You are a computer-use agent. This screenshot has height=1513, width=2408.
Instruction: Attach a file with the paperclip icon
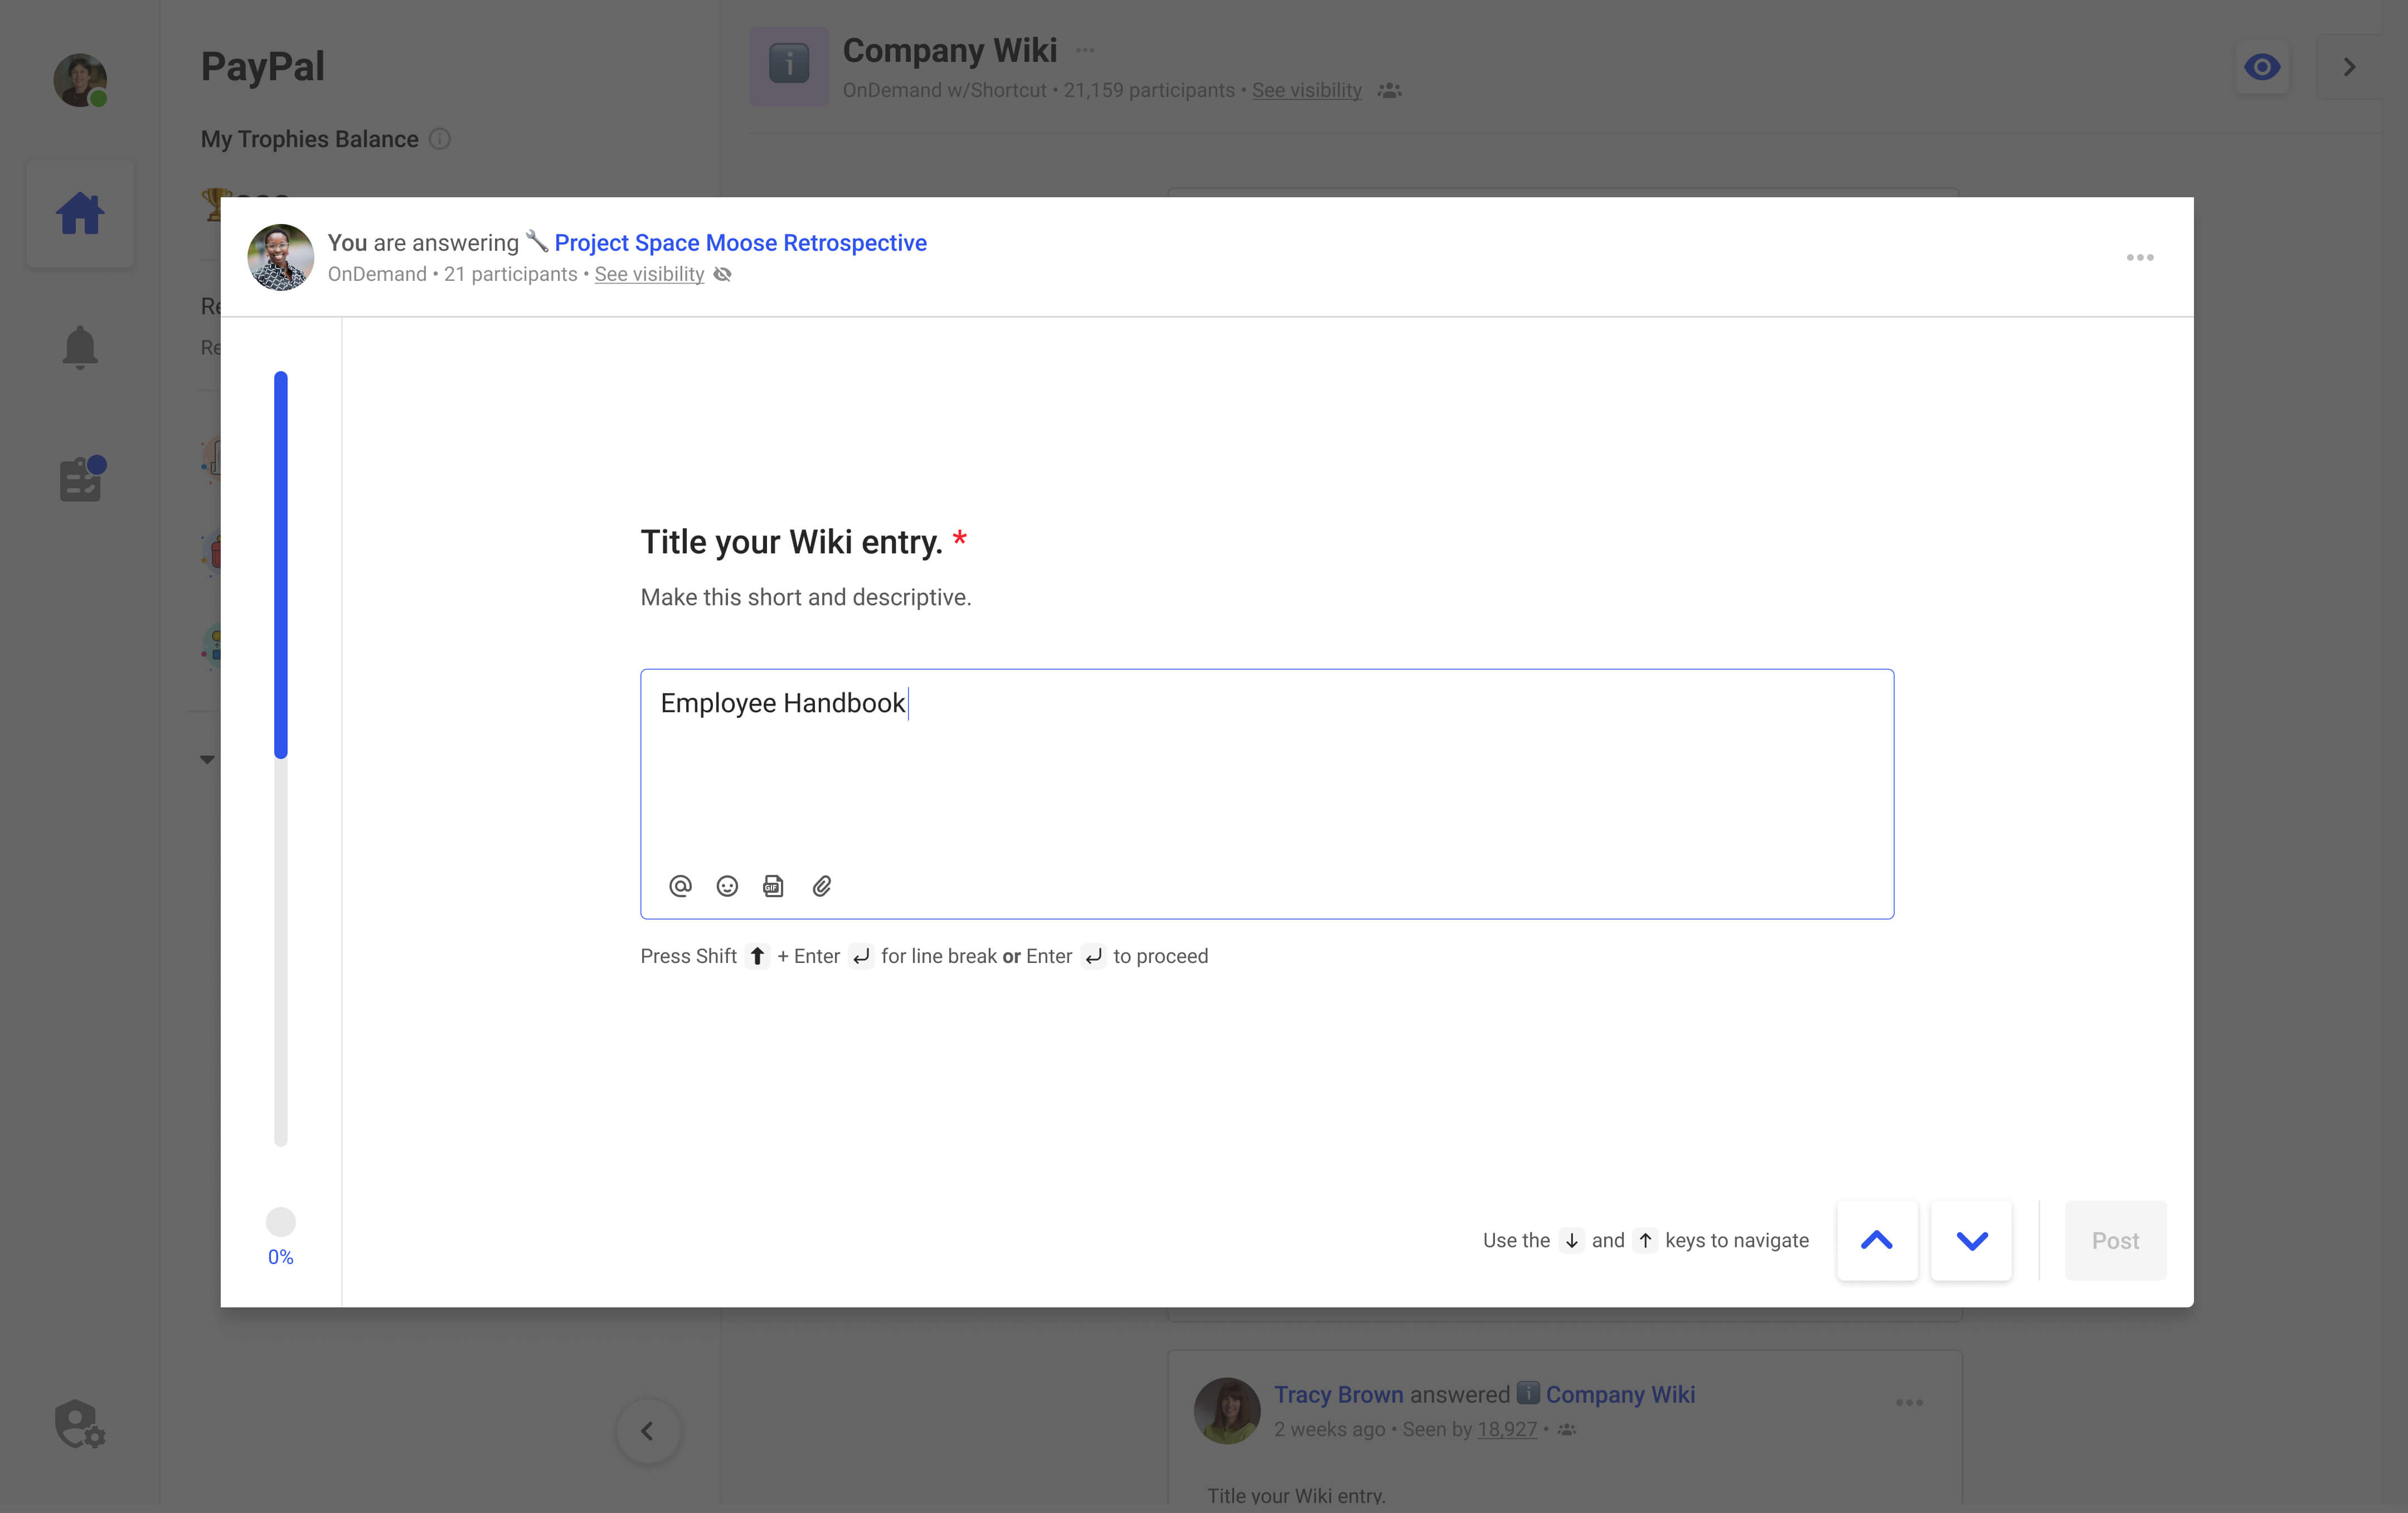pyautogui.click(x=822, y=886)
